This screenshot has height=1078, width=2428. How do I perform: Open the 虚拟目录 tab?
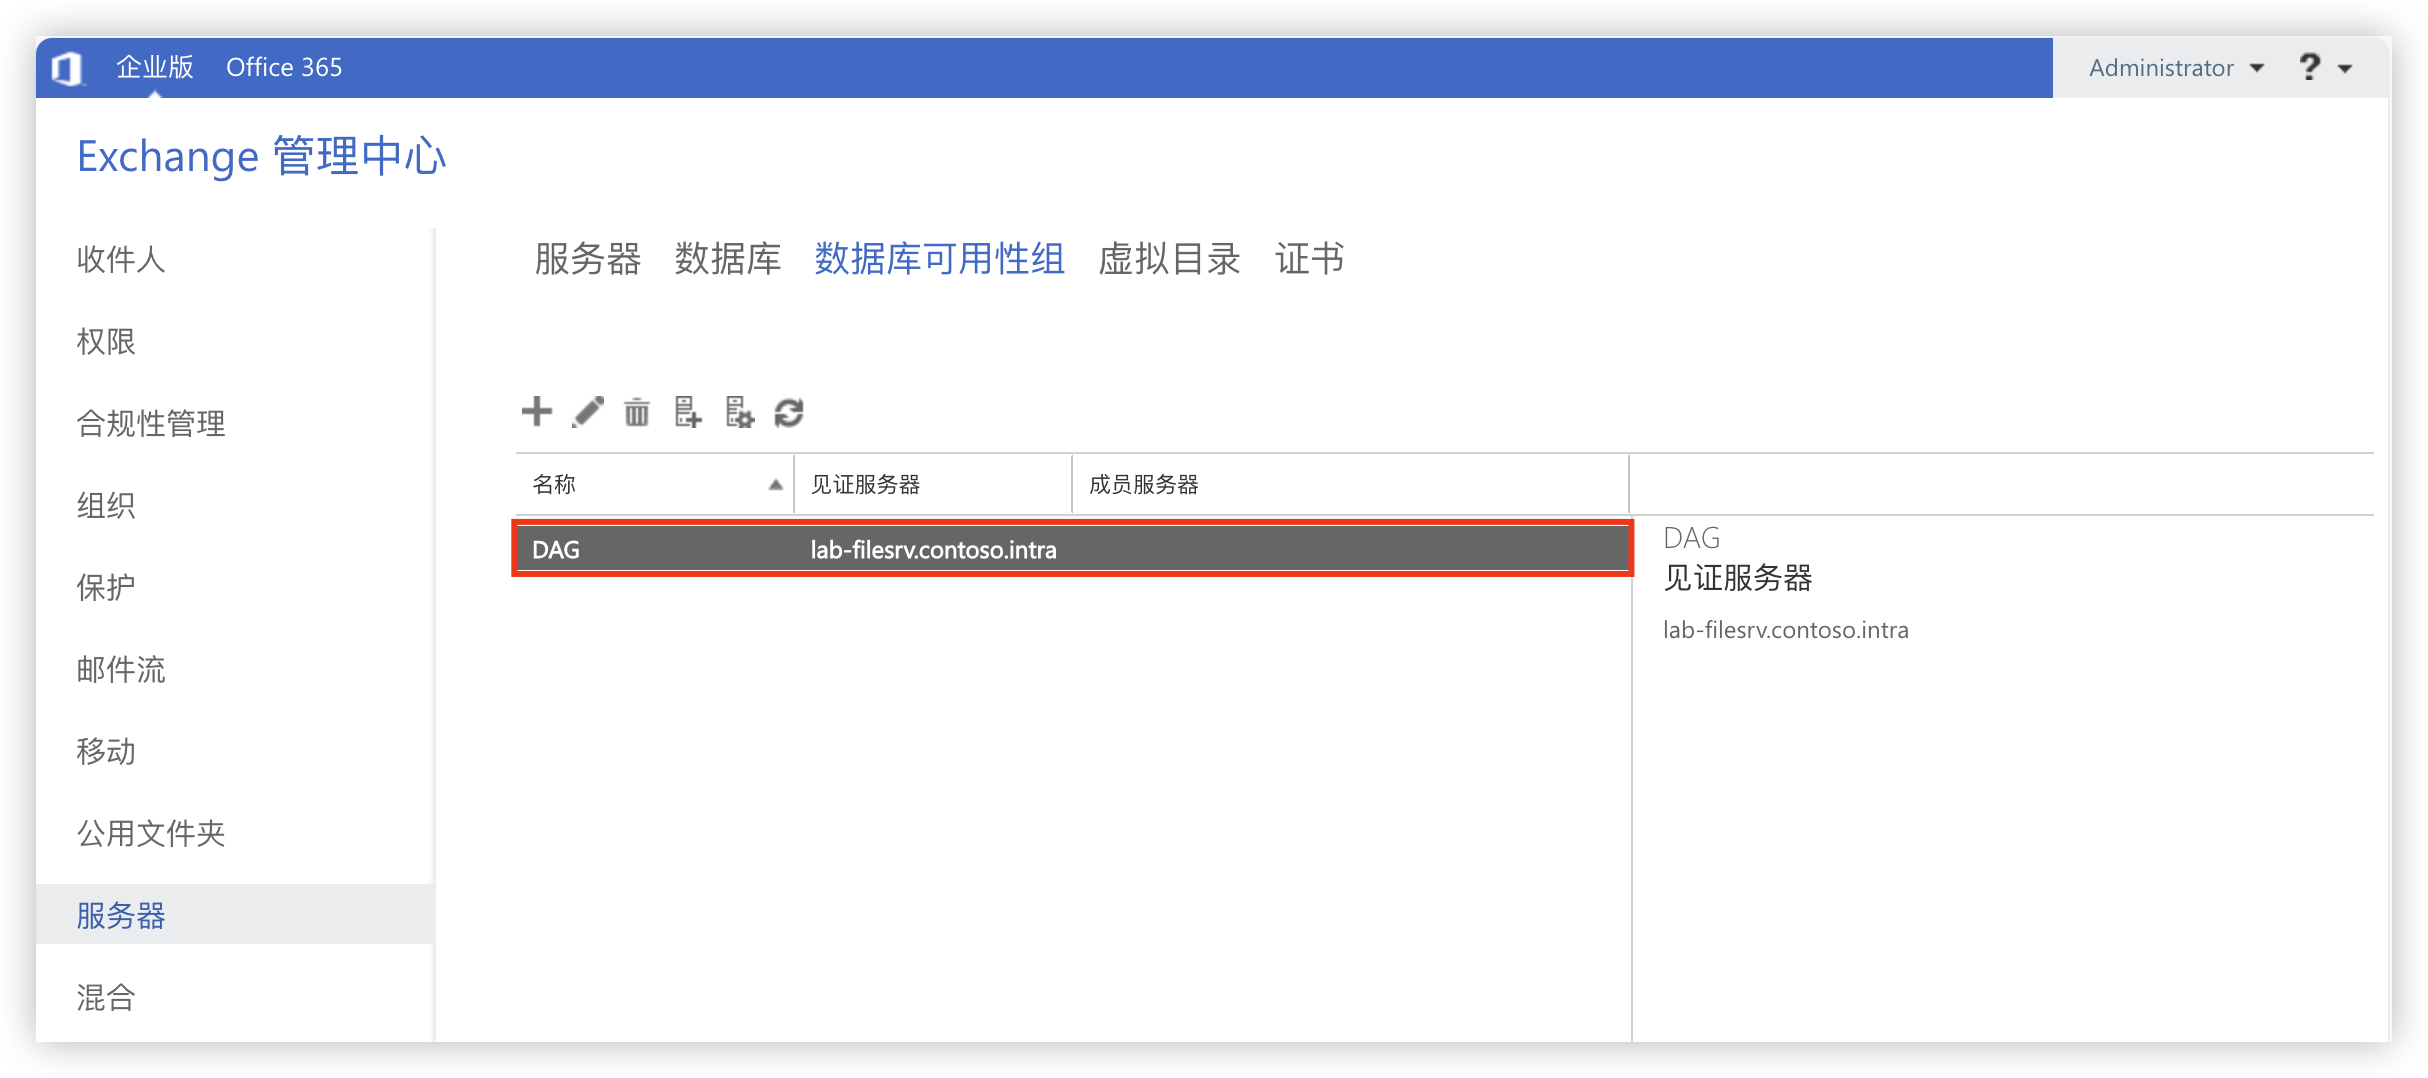coord(1170,259)
